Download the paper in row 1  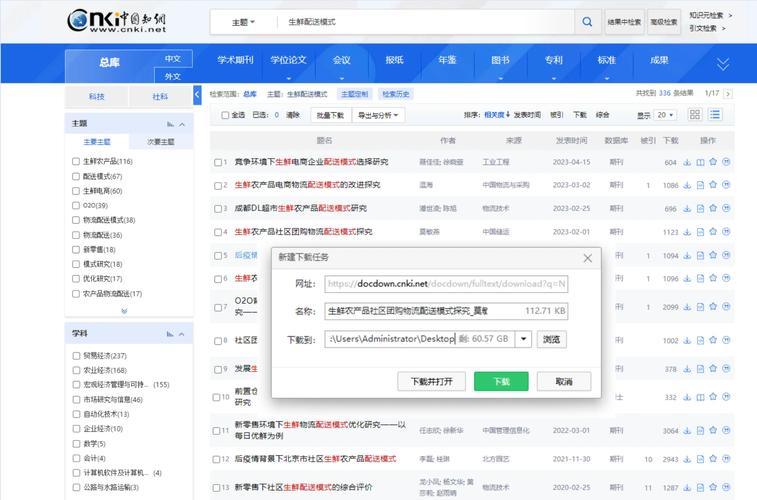pos(687,162)
